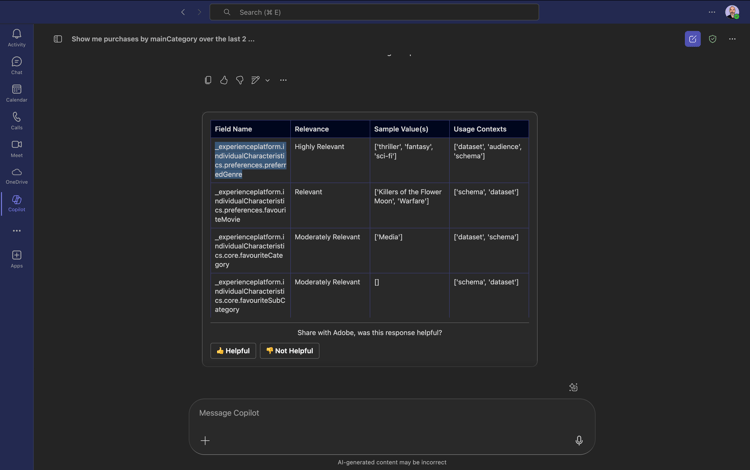Click the Relevance column header
750x470 pixels.
point(330,129)
